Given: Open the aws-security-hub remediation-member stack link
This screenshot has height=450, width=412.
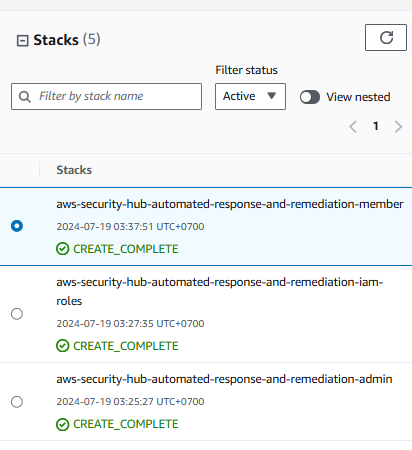Looking at the screenshot, I should point(230,204).
